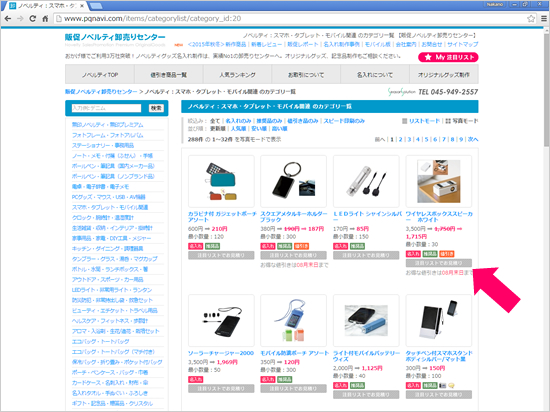The width and height of the screenshot is (550, 412).
Task: Open the フォトフレーム・フォトアルバム category
Action: tap(108, 135)
